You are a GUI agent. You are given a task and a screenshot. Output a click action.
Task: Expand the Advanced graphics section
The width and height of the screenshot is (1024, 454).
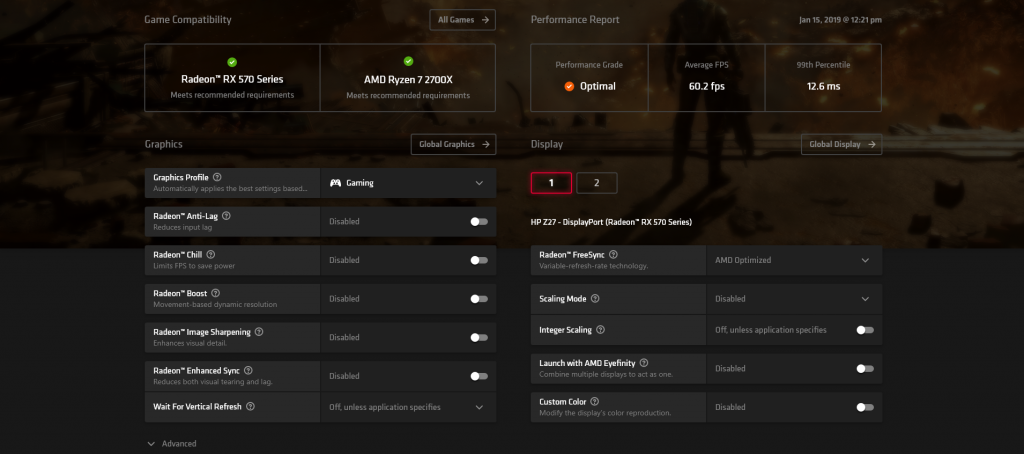click(x=171, y=443)
